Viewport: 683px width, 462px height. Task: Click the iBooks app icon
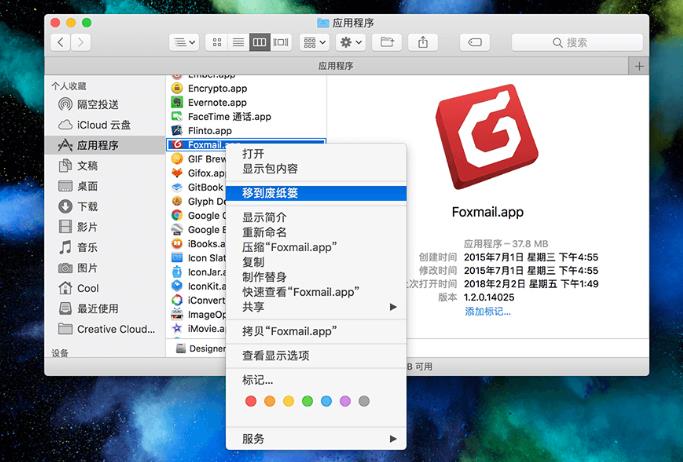[177, 243]
